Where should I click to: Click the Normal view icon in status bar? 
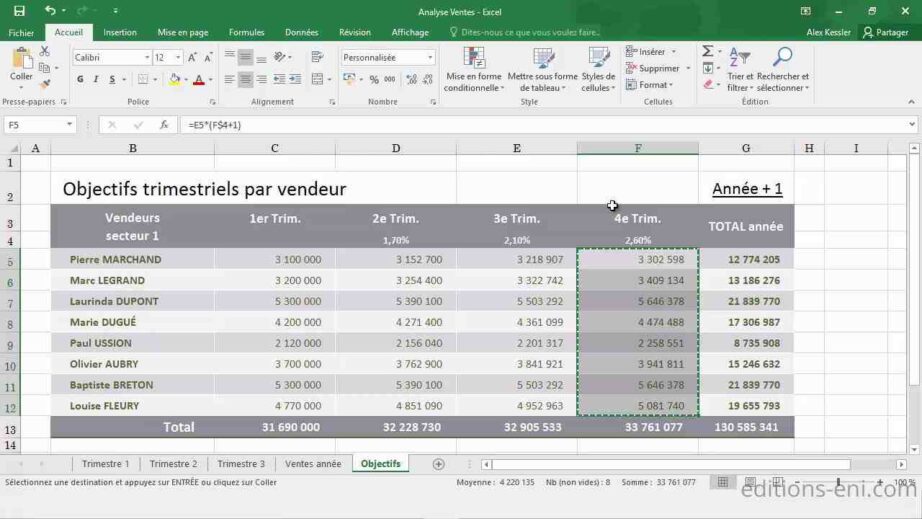723,482
